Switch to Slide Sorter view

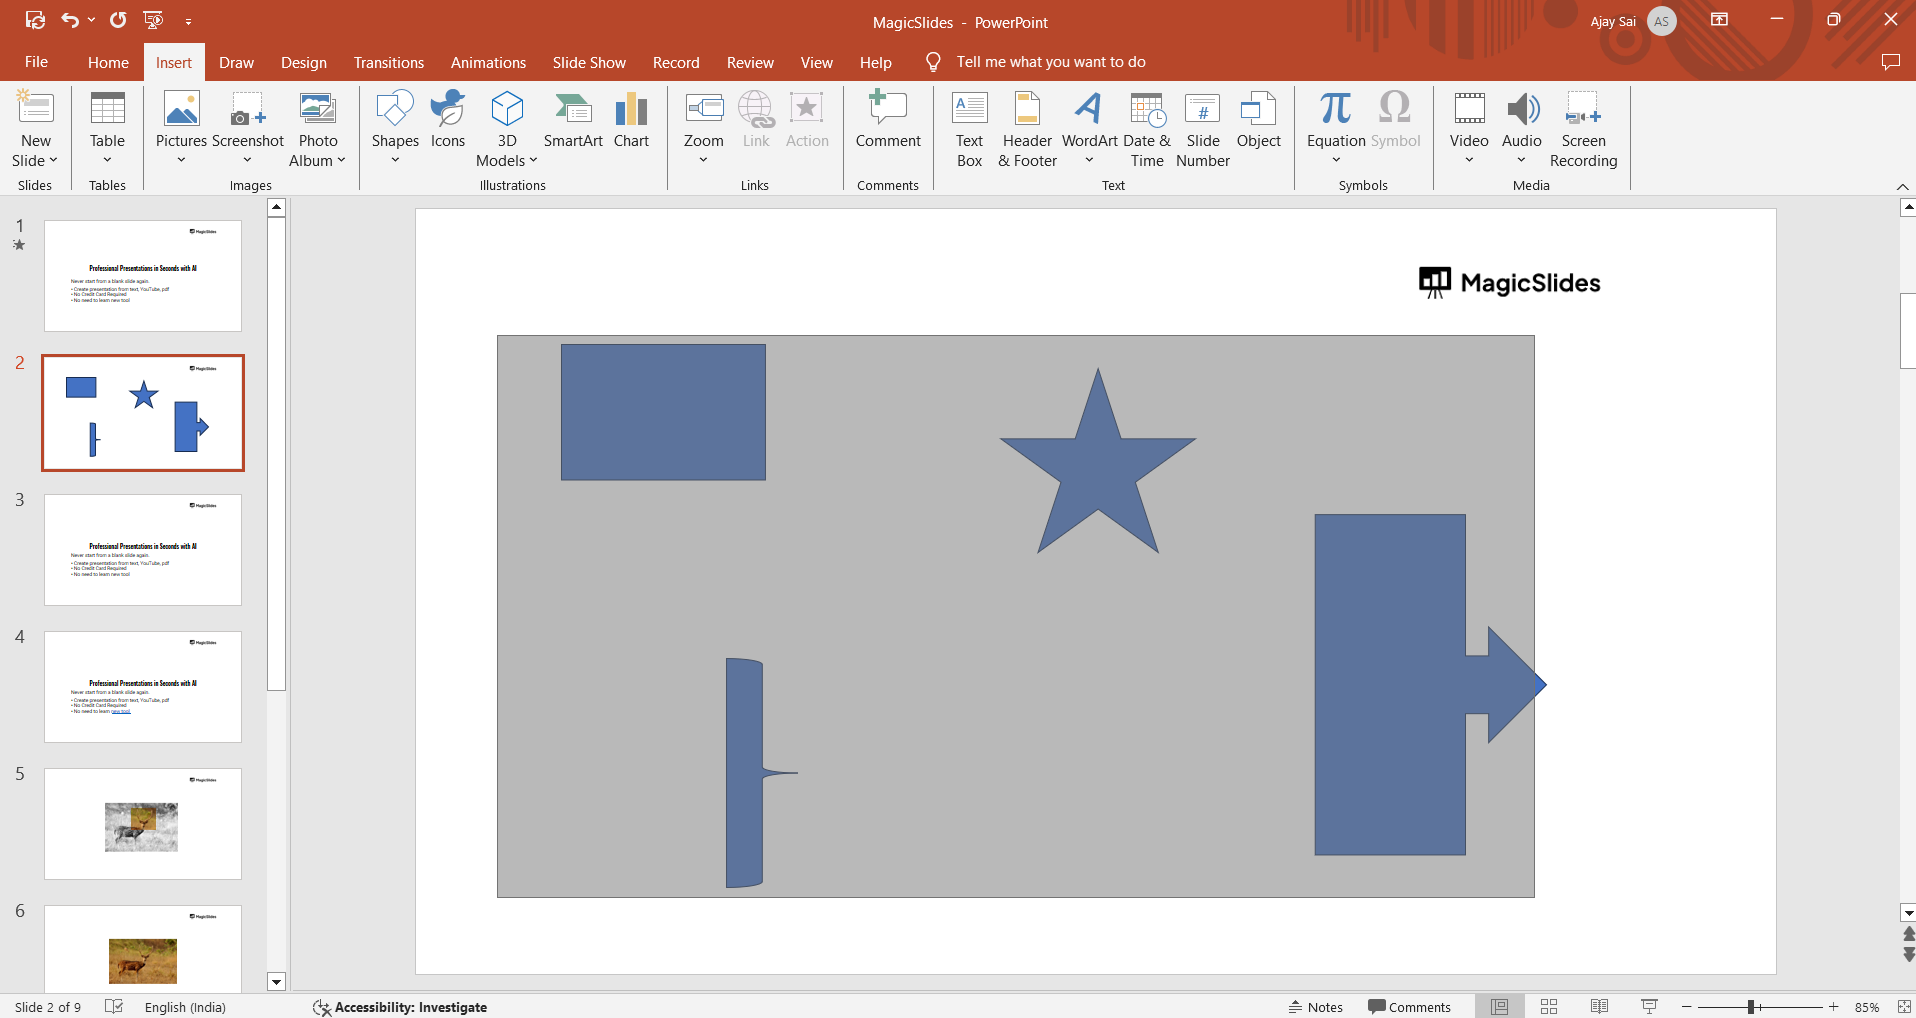click(1549, 1007)
